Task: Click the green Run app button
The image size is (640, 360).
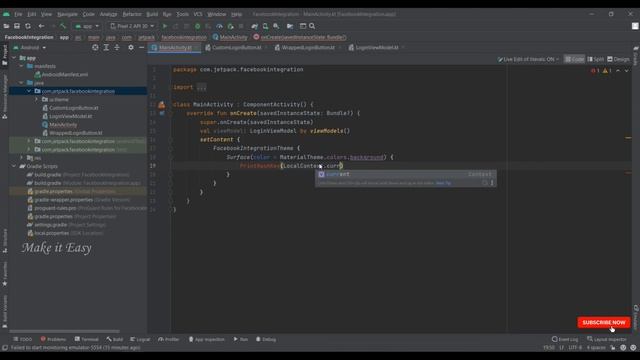Action: pos(165,26)
